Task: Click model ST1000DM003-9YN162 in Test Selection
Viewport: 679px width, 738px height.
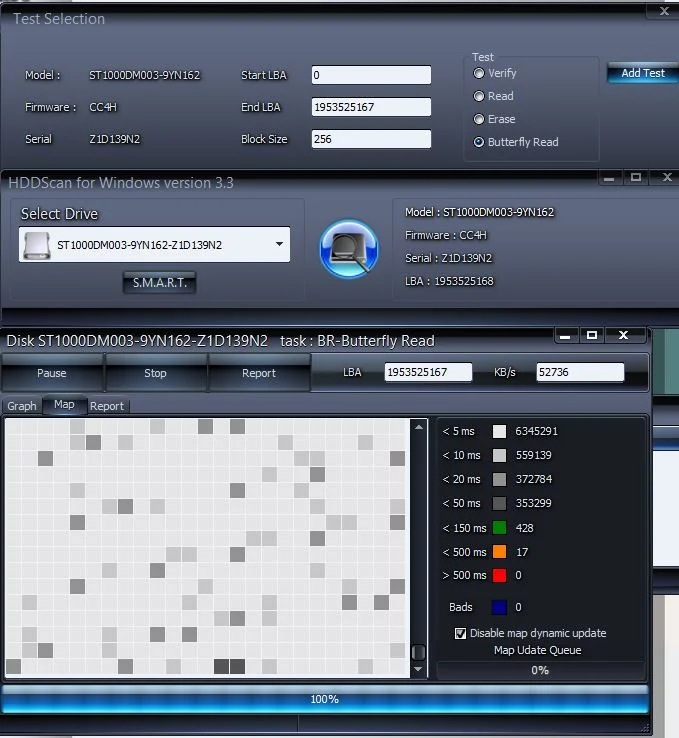Action: [144, 75]
